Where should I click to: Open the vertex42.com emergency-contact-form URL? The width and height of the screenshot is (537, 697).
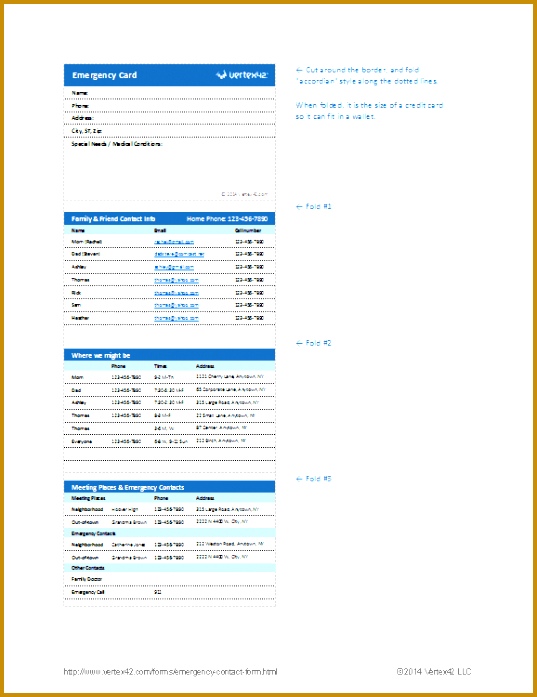click(x=170, y=672)
